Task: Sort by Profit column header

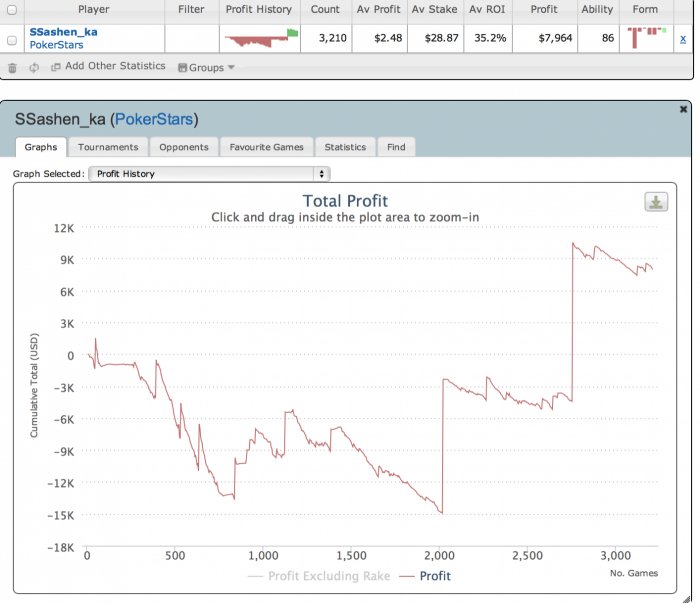Action: click(x=544, y=9)
